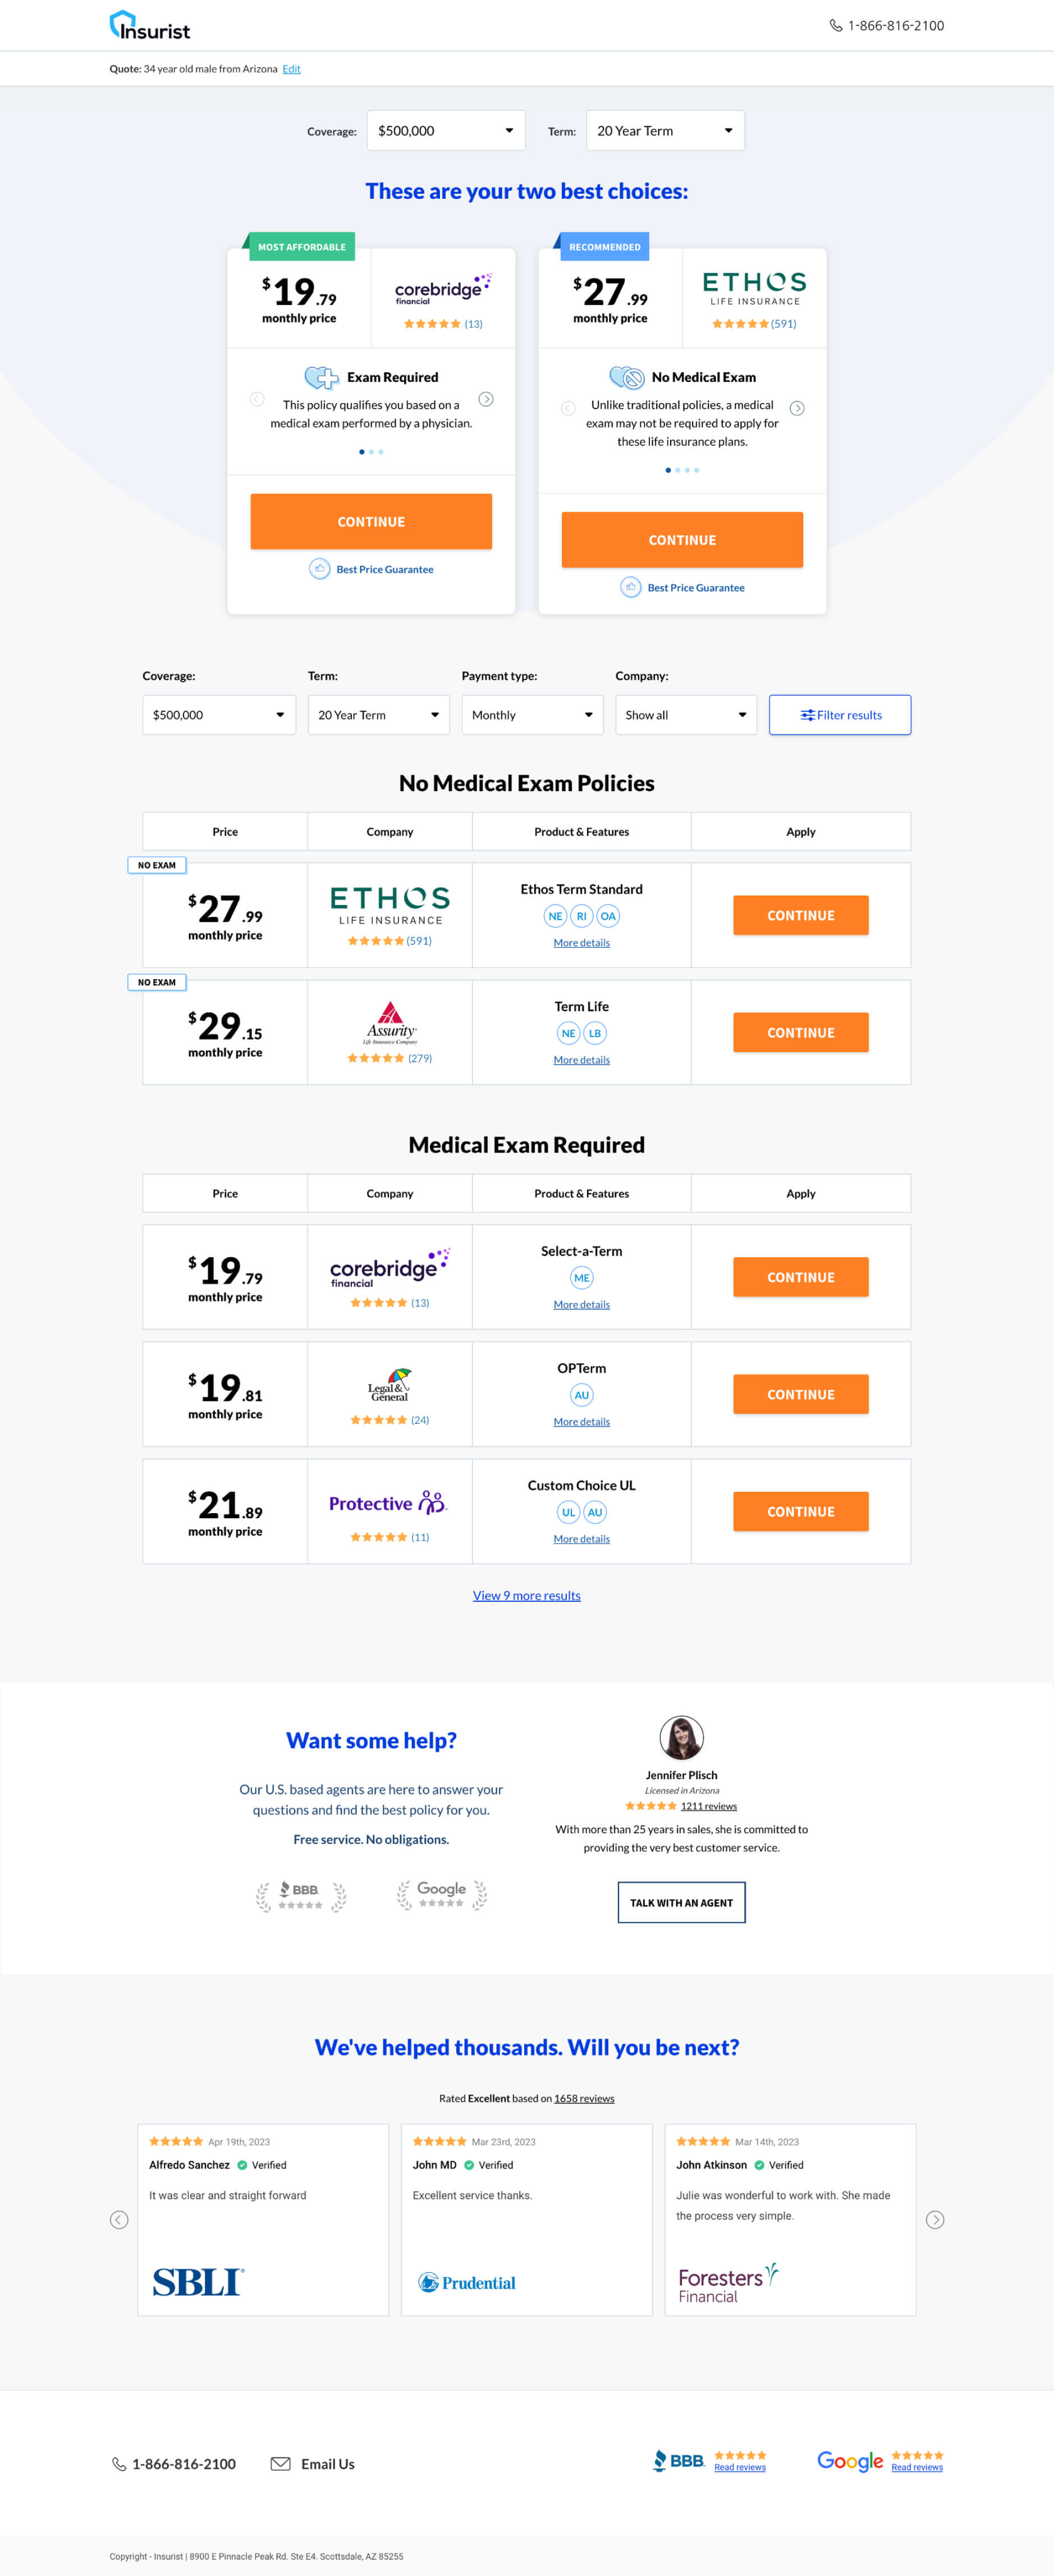Advance Exam Required card with right arrow
1054x2576 pixels.
coord(486,399)
